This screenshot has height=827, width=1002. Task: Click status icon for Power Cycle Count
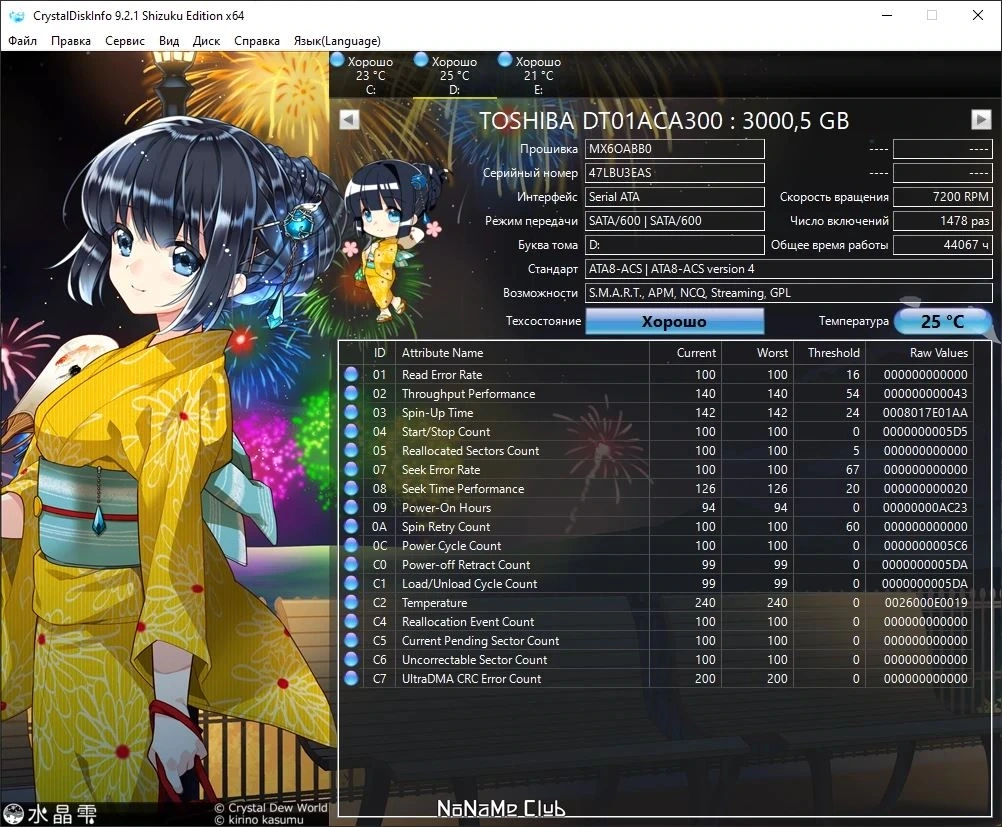[351, 545]
